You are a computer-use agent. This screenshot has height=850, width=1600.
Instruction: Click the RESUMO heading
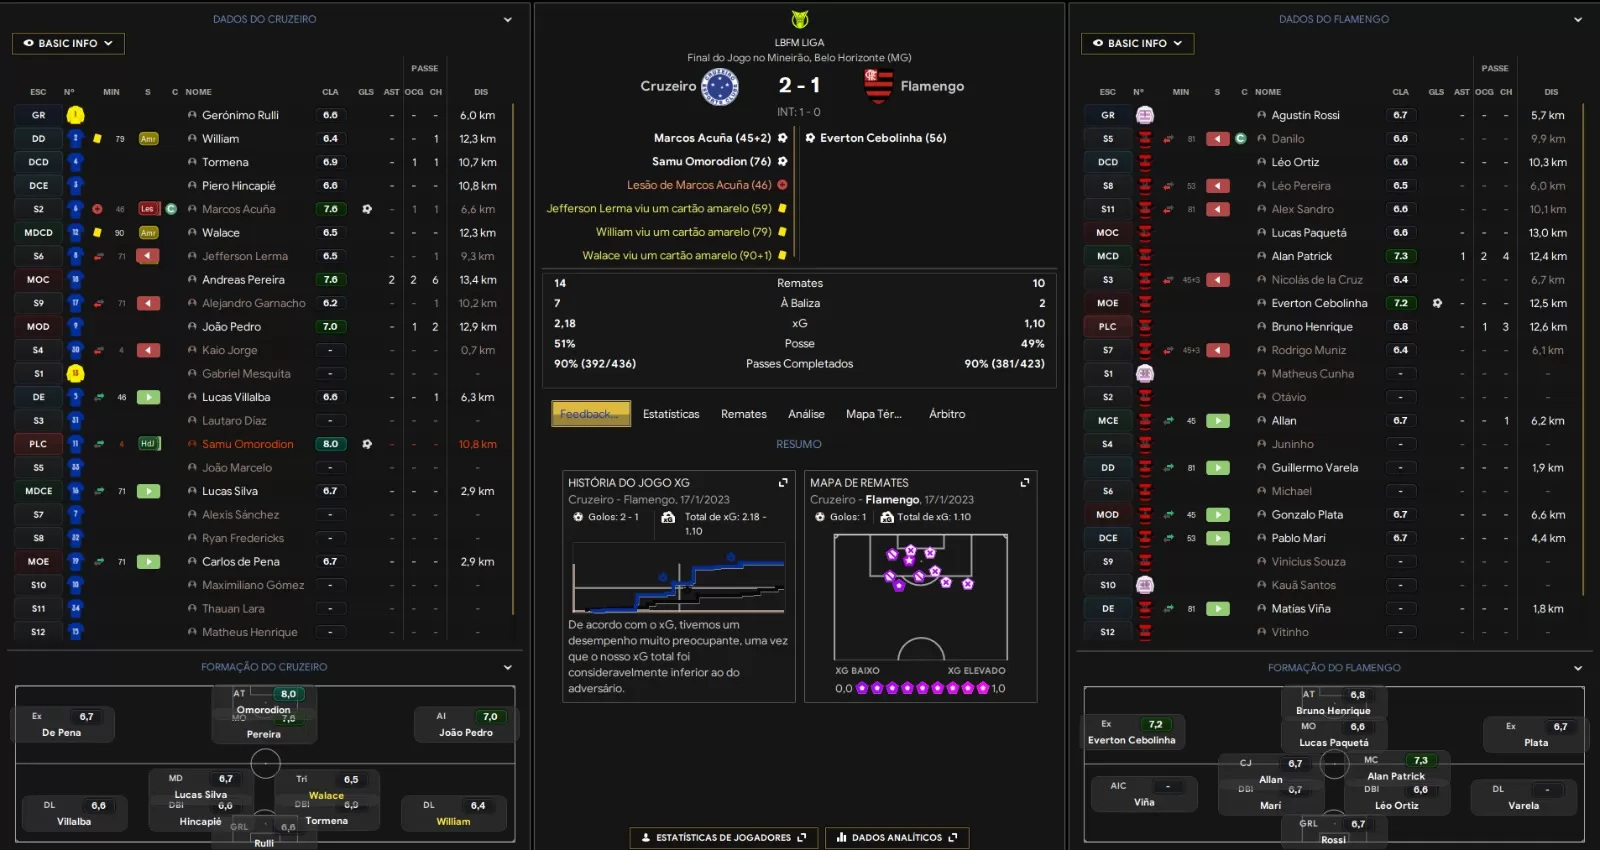799,444
